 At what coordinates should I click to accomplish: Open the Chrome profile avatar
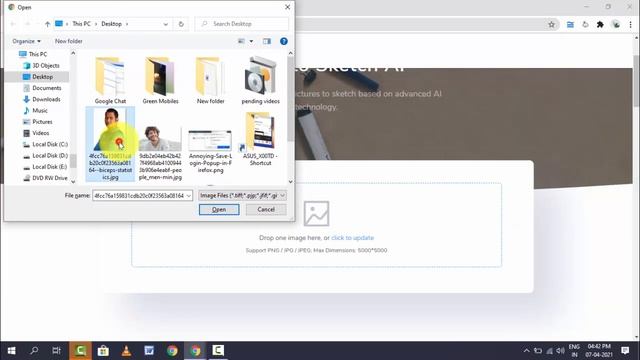click(616, 24)
